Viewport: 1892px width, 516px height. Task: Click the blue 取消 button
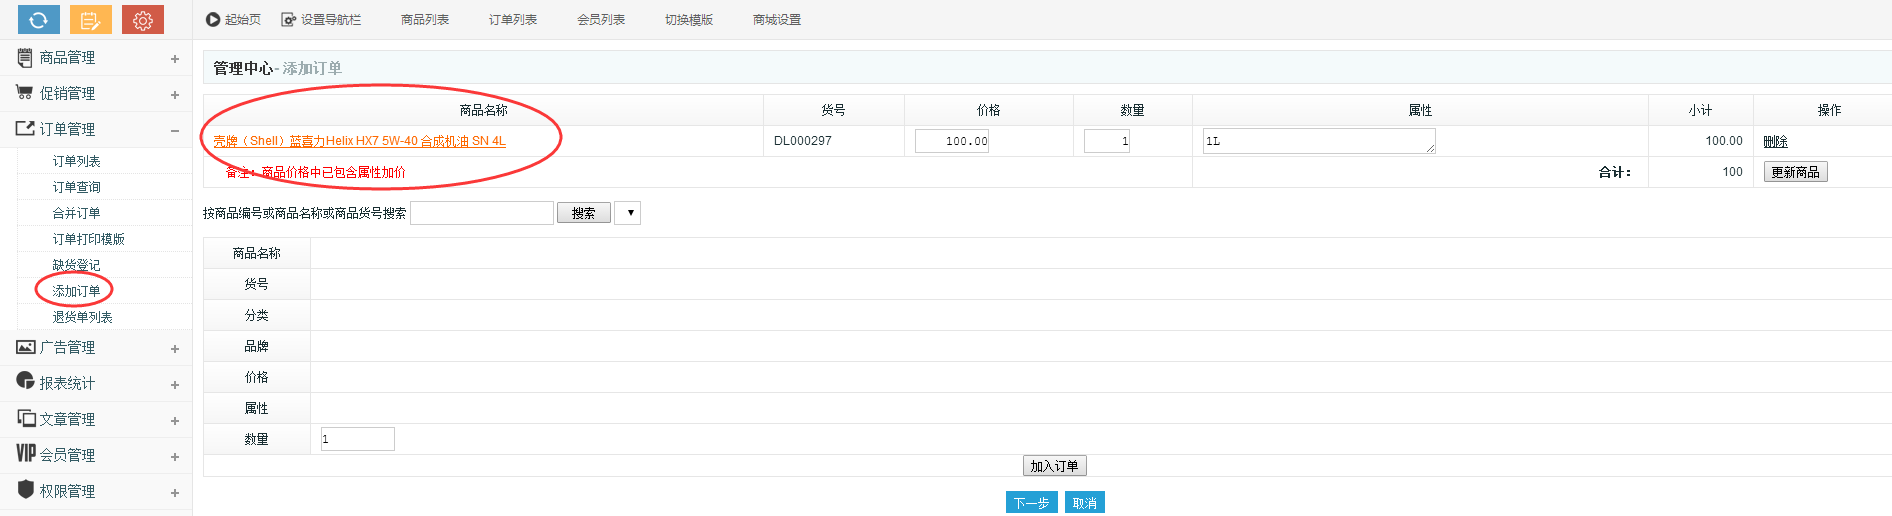tap(1084, 503)
